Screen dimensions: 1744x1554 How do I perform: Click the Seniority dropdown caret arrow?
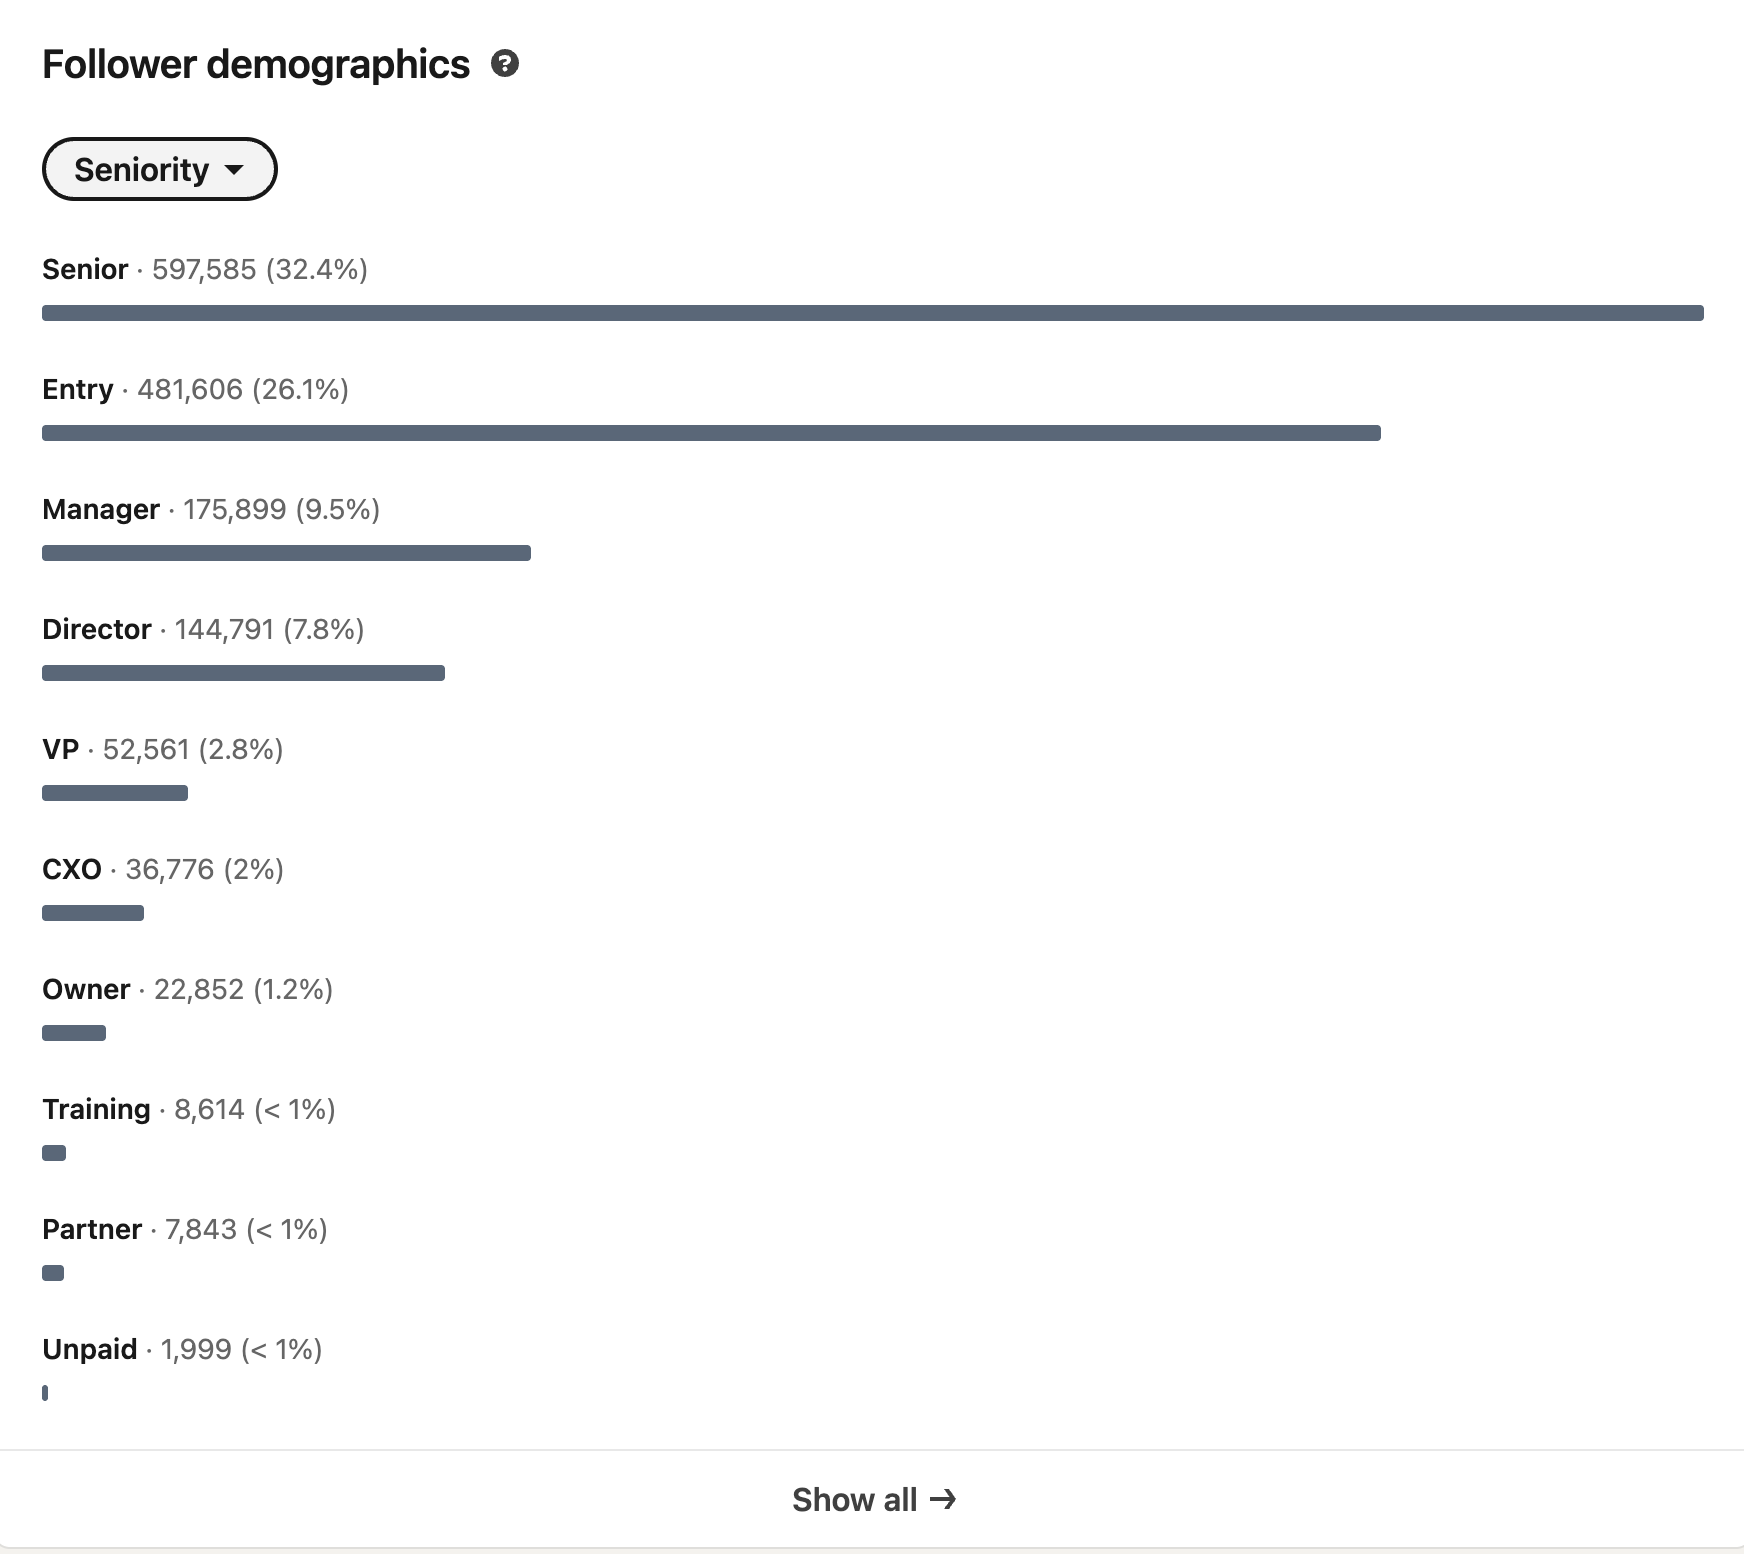coord(235,170)
